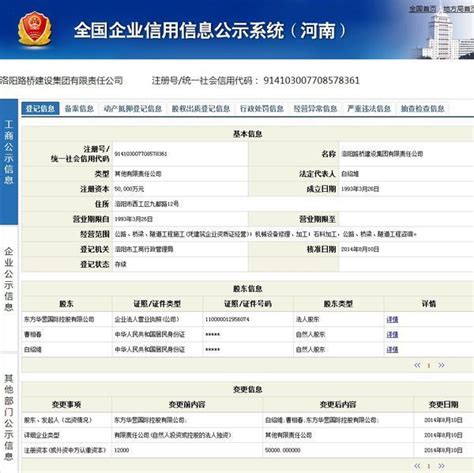The height and width of the screenshot is (473, 474).
Task: Open the 全国首页 link in header
Action: (x=422, y=9)
